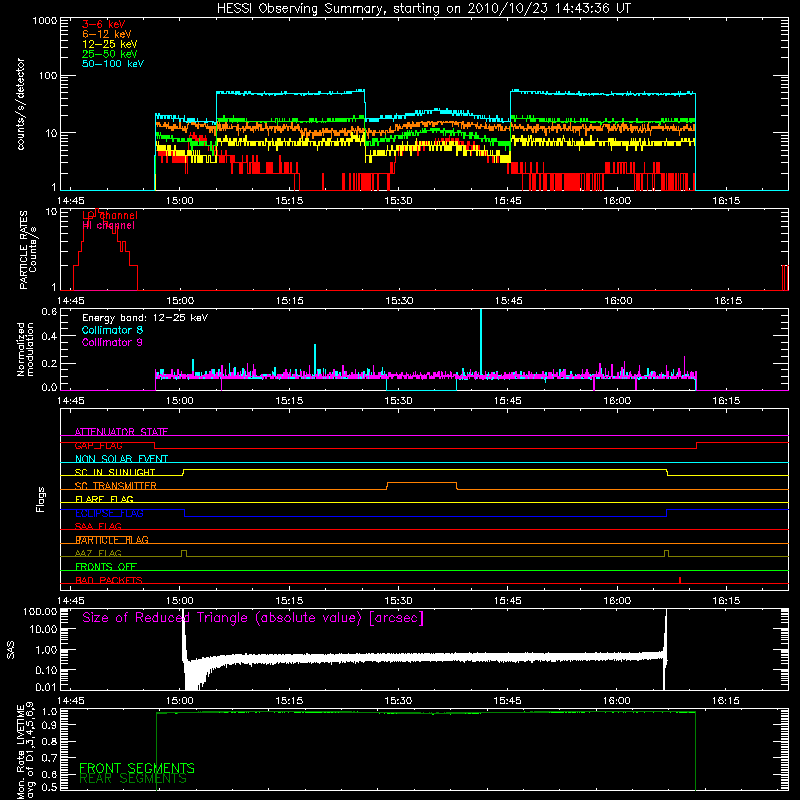This screenshot has height=800, width=800.
Task: Click the 'FRONT SEGMENTS' livetime legend label
Action: click(x=137, y=768)
